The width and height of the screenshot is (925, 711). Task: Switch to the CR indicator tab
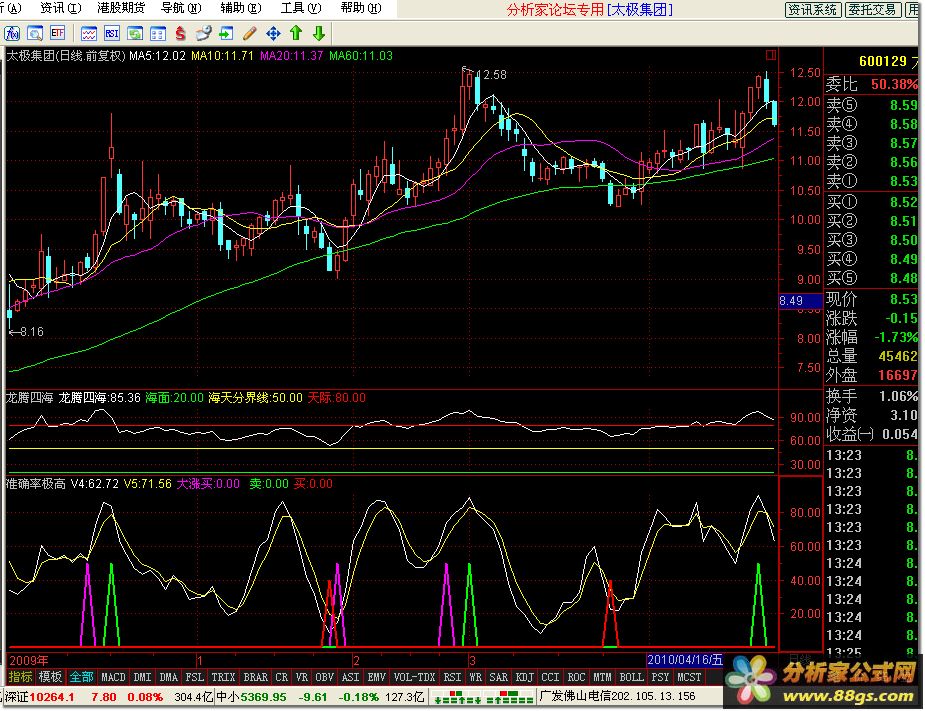click(282, 677)
